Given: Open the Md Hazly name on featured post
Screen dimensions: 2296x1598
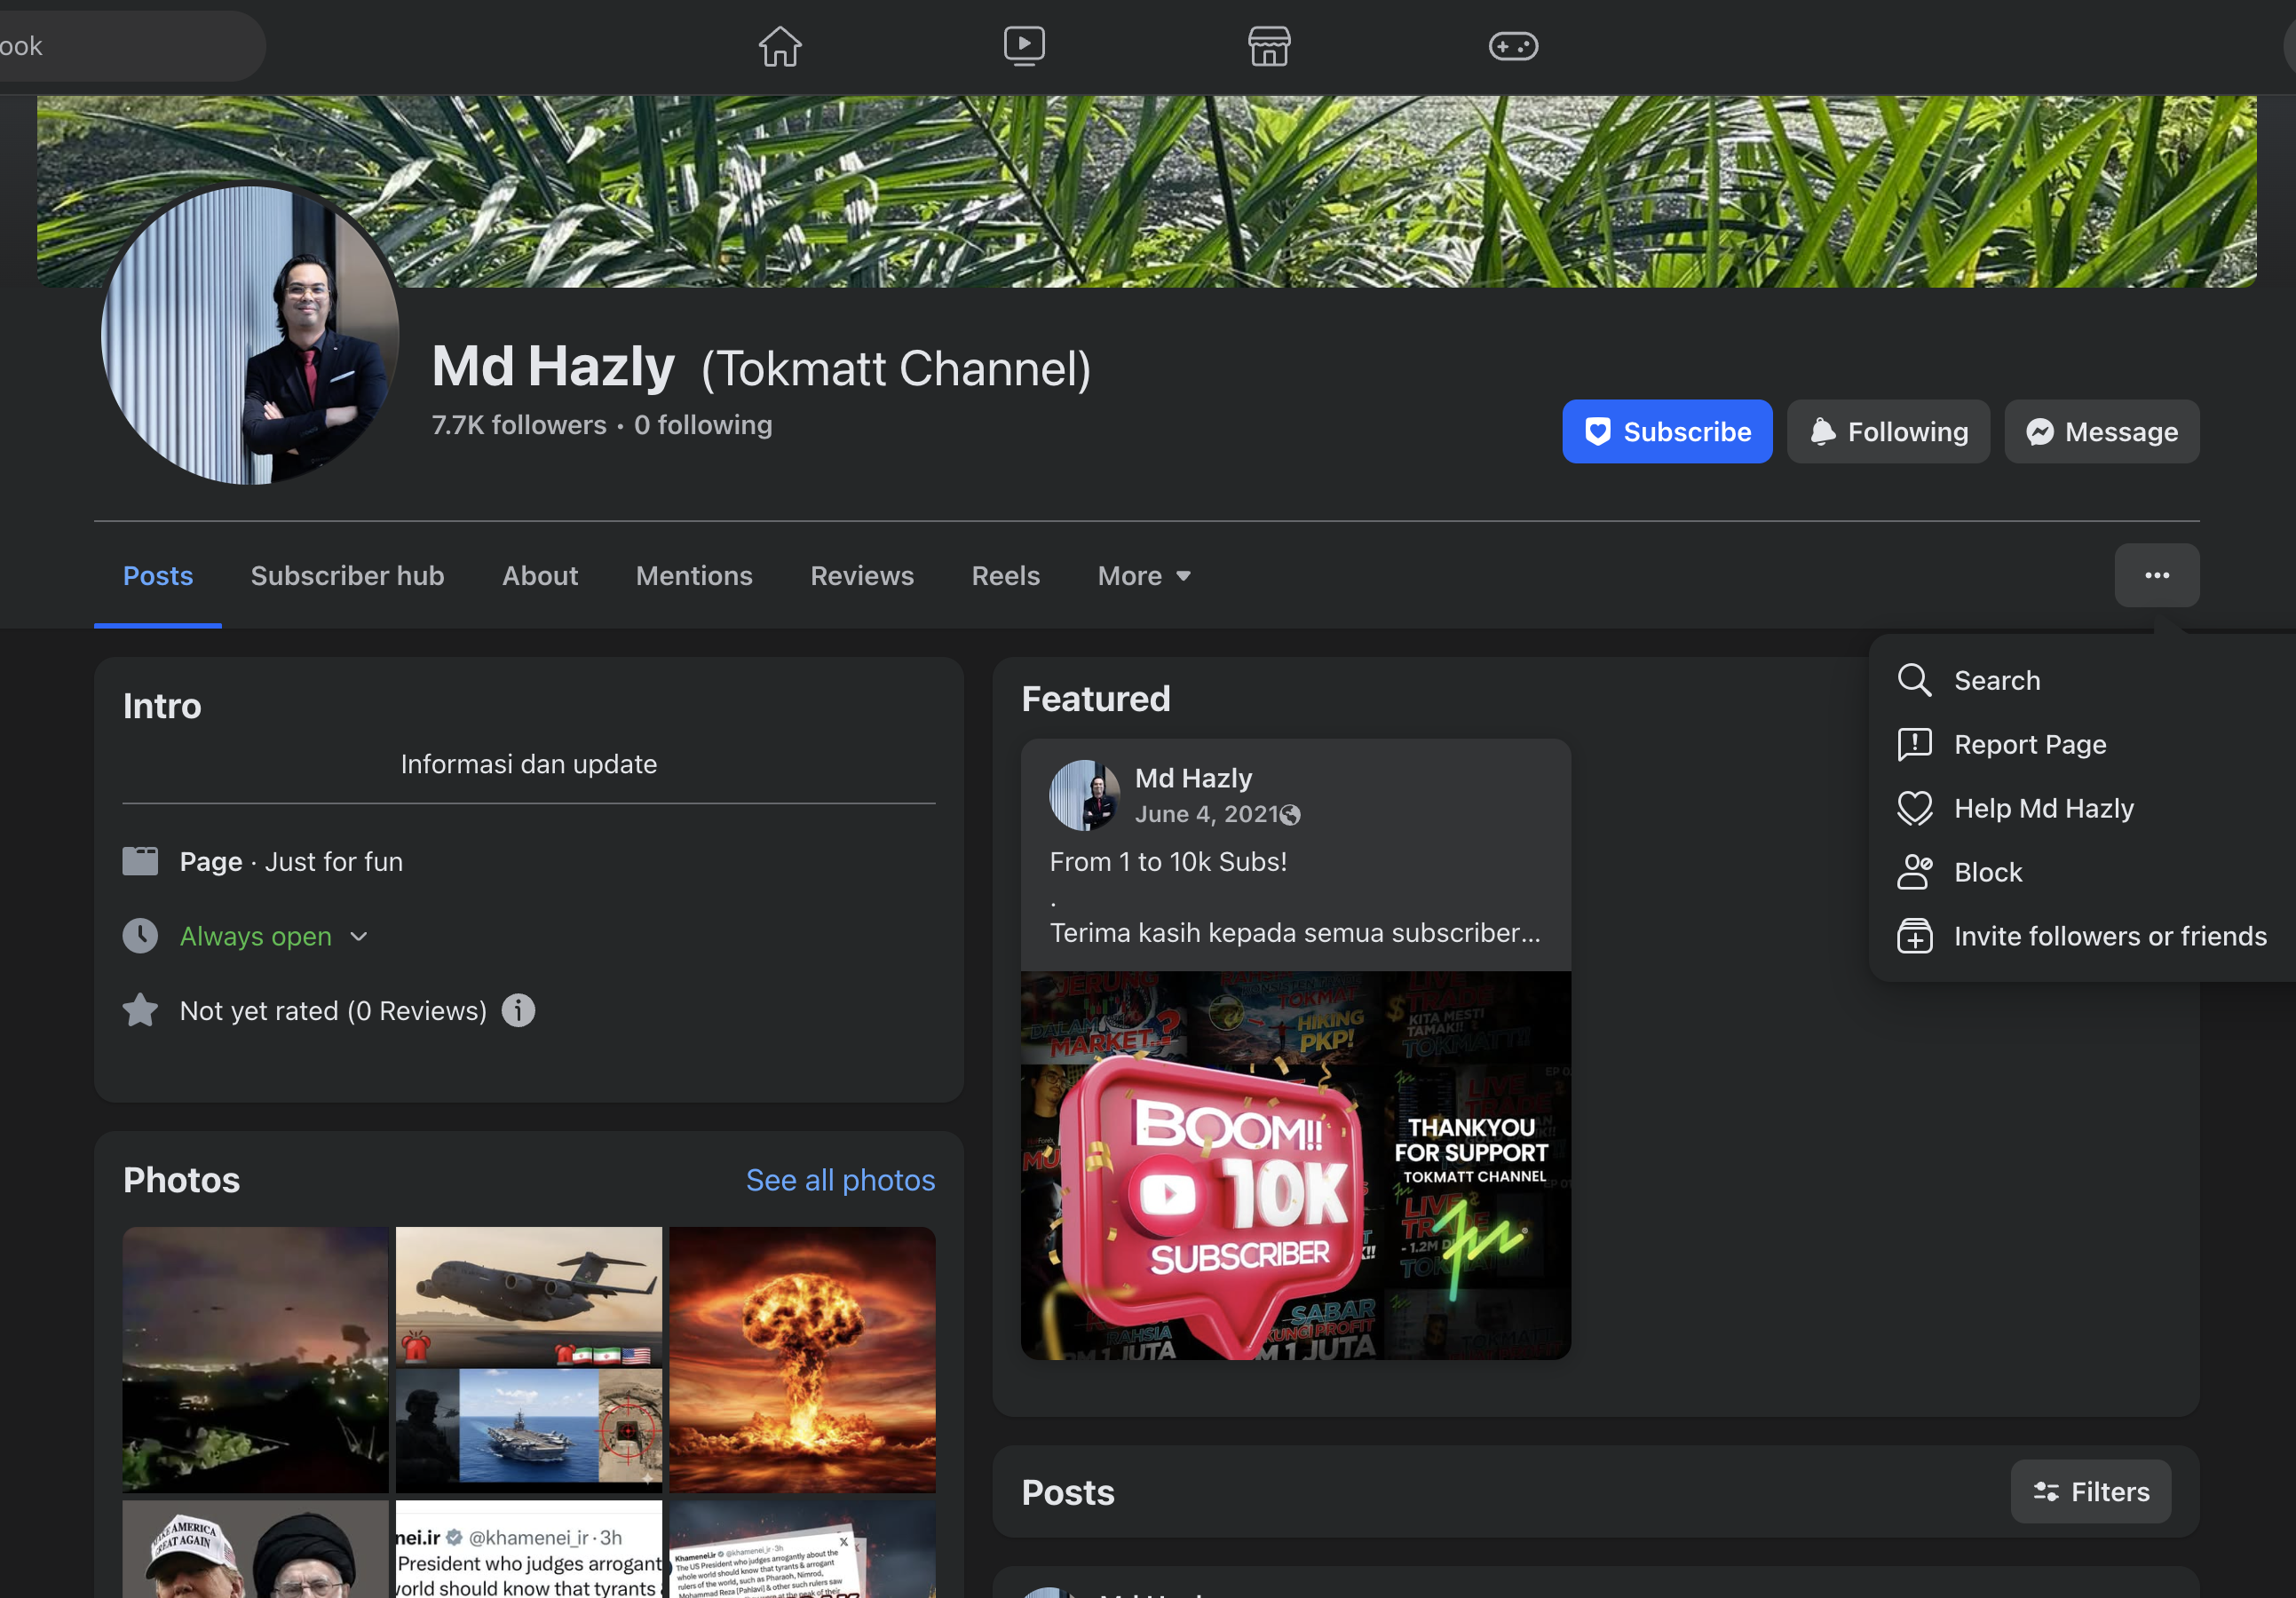Looking at the screenshot, I should point(1193,778).
